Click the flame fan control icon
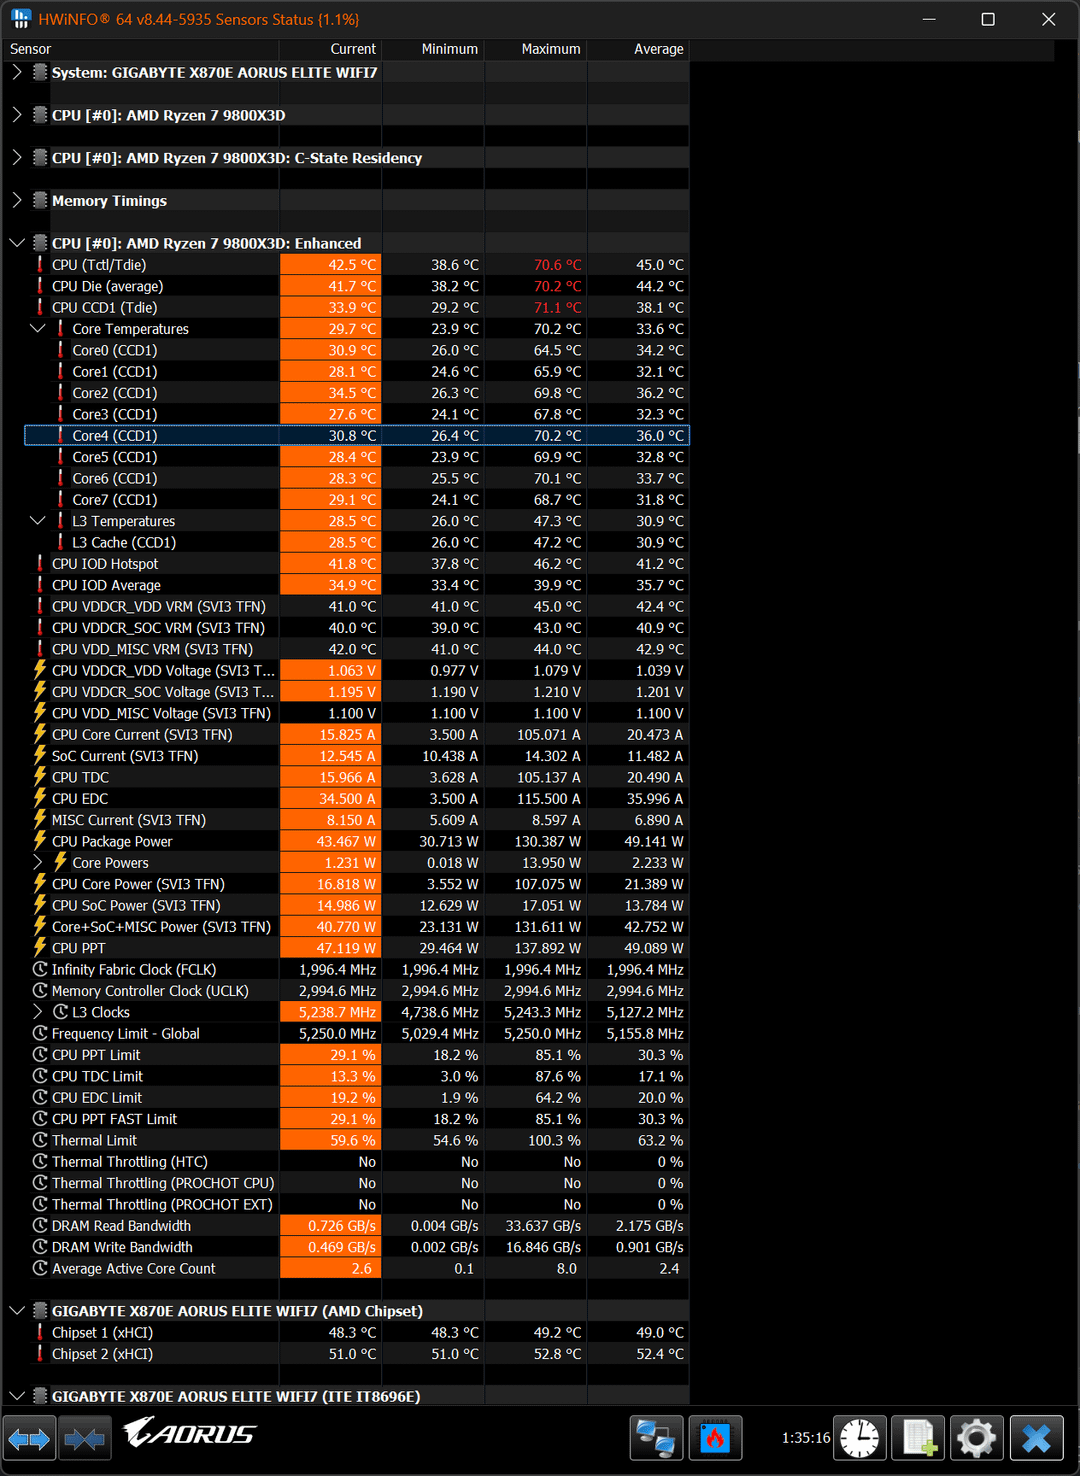The height and width of the screenshot is (1476, 1080). (x=715, y=1439)
